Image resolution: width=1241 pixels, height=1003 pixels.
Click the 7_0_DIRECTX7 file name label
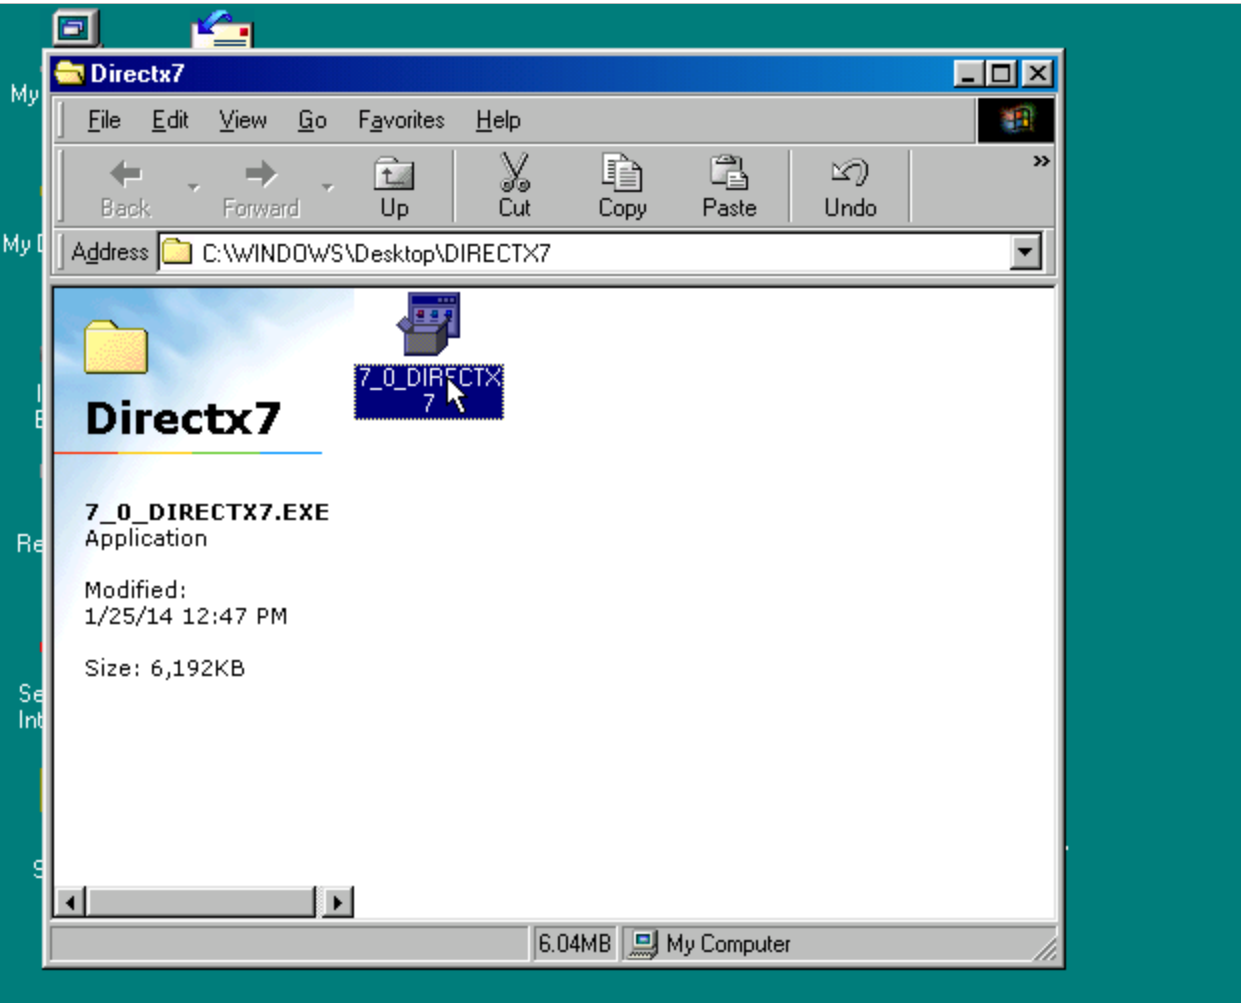click(429, 391)
